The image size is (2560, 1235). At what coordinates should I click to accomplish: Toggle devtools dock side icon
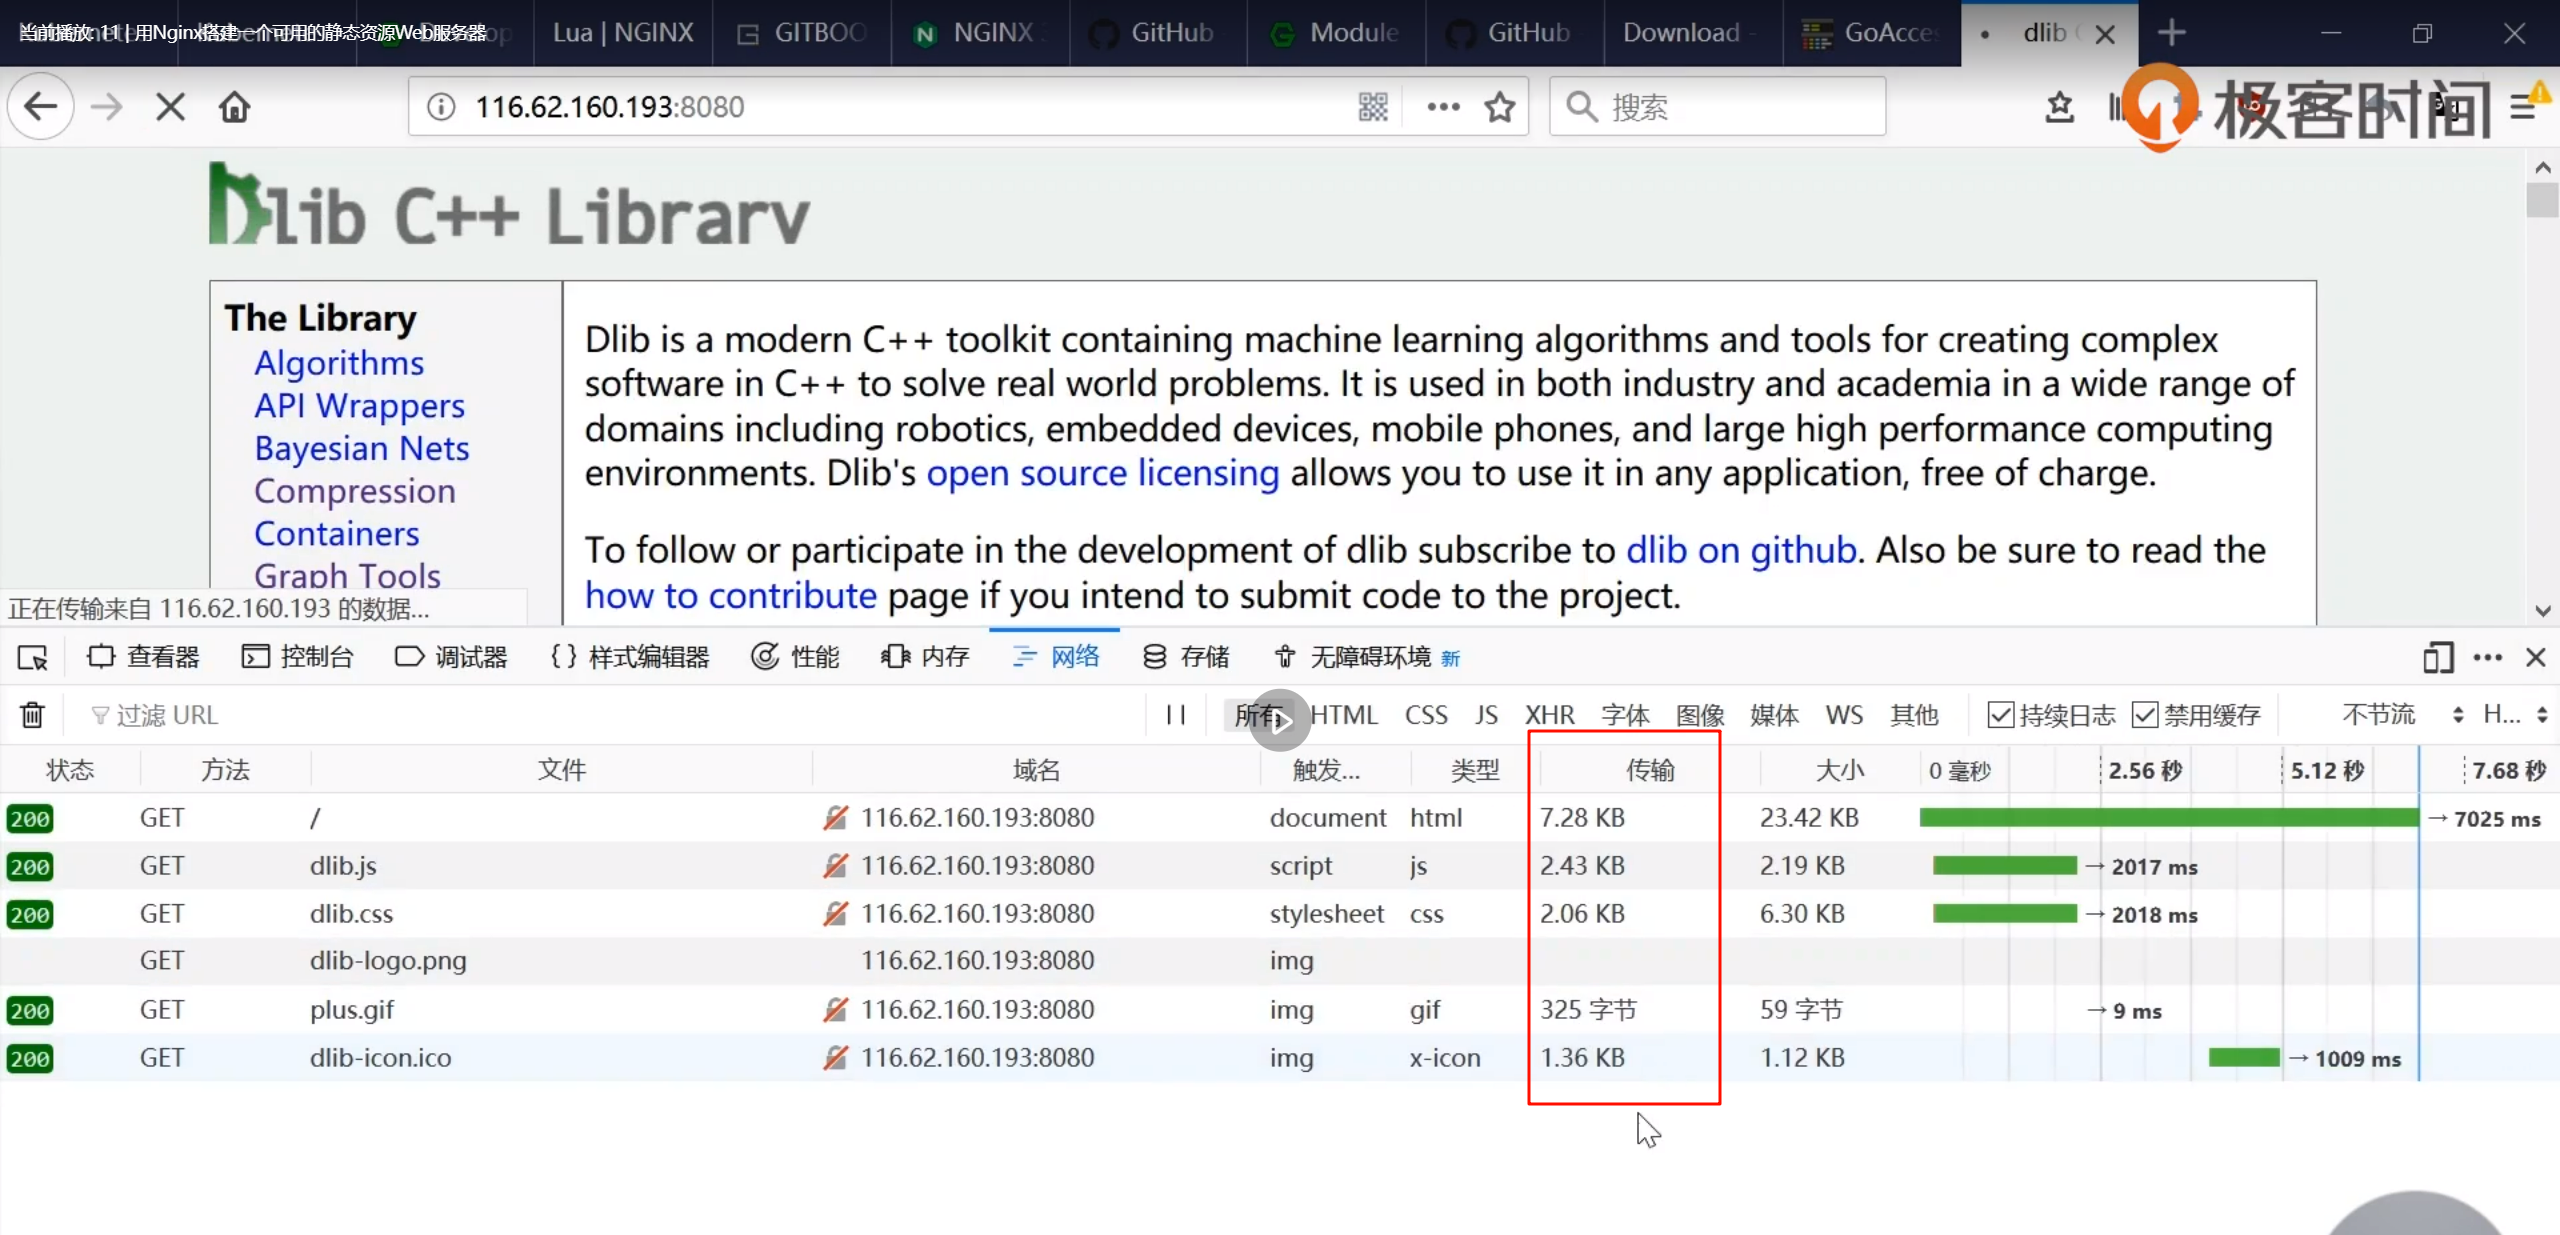point(2437,657)
